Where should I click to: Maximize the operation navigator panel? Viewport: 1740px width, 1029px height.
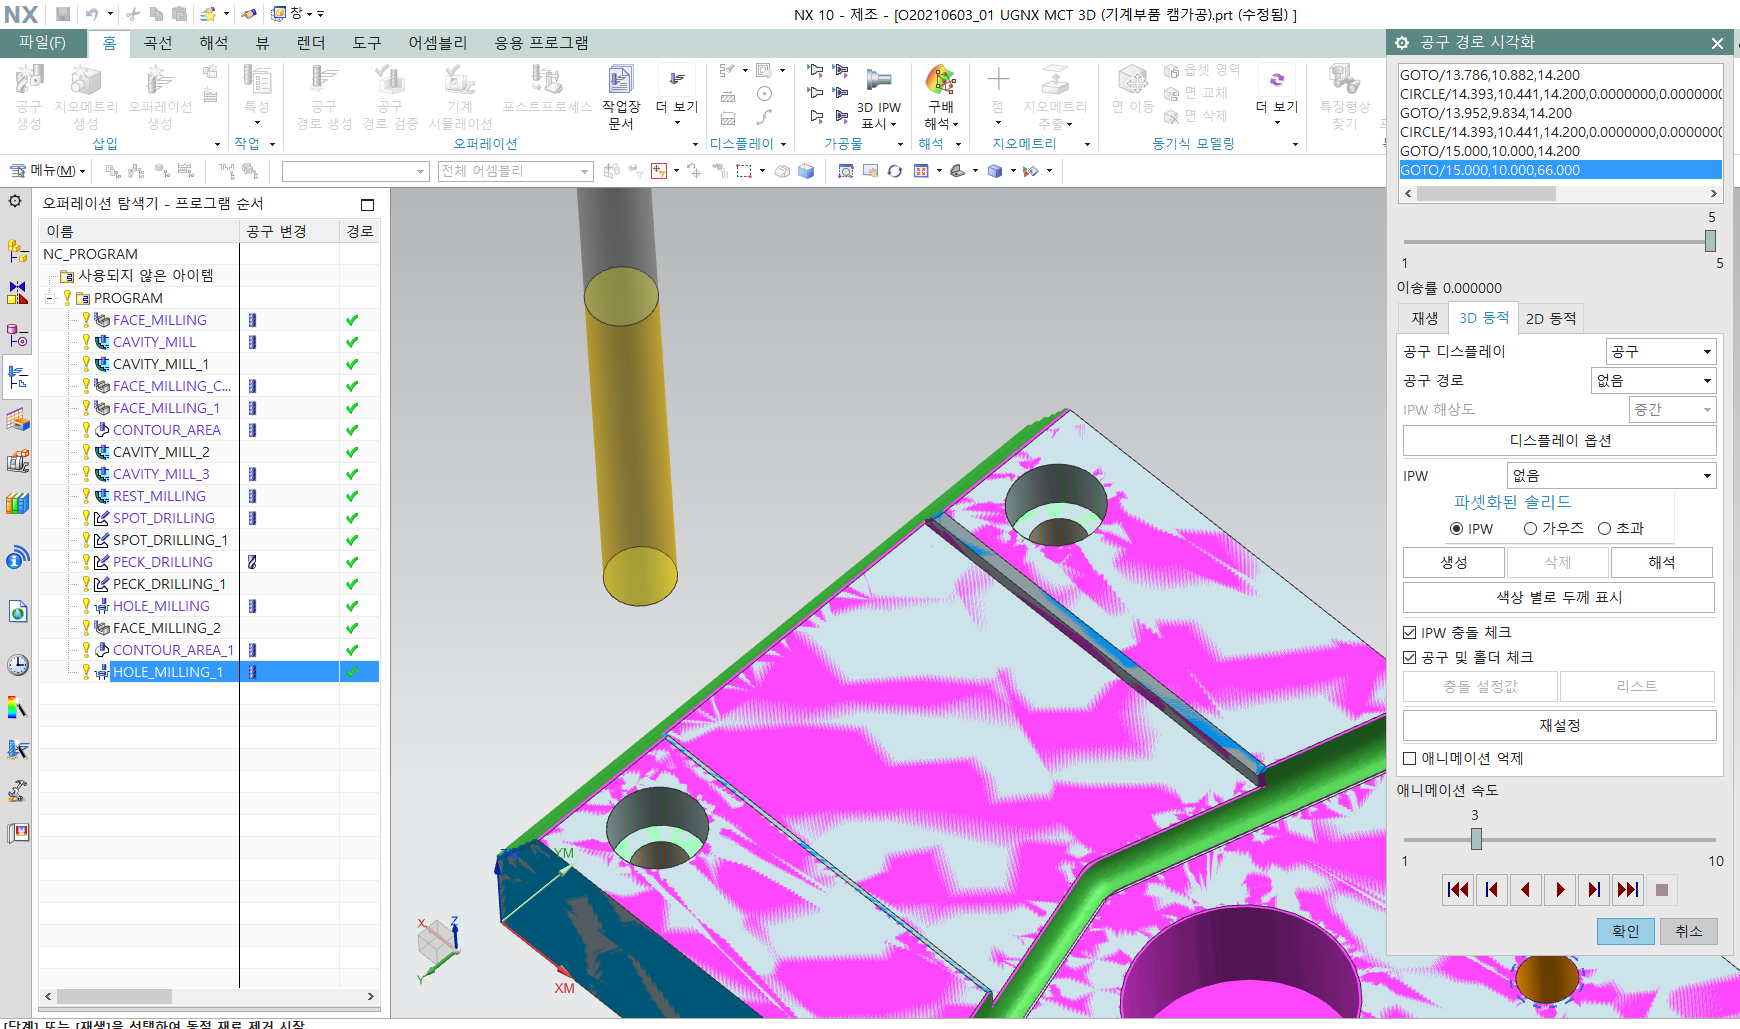(x=367, y=204)
